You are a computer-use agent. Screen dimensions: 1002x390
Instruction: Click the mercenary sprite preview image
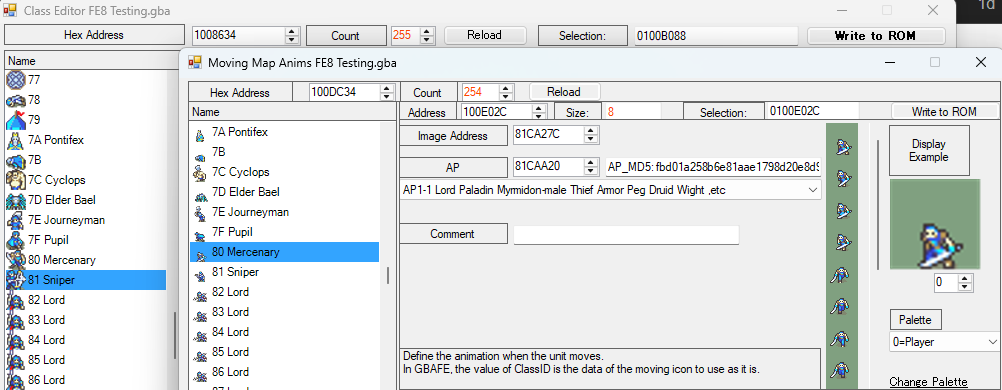coord(934,224)
